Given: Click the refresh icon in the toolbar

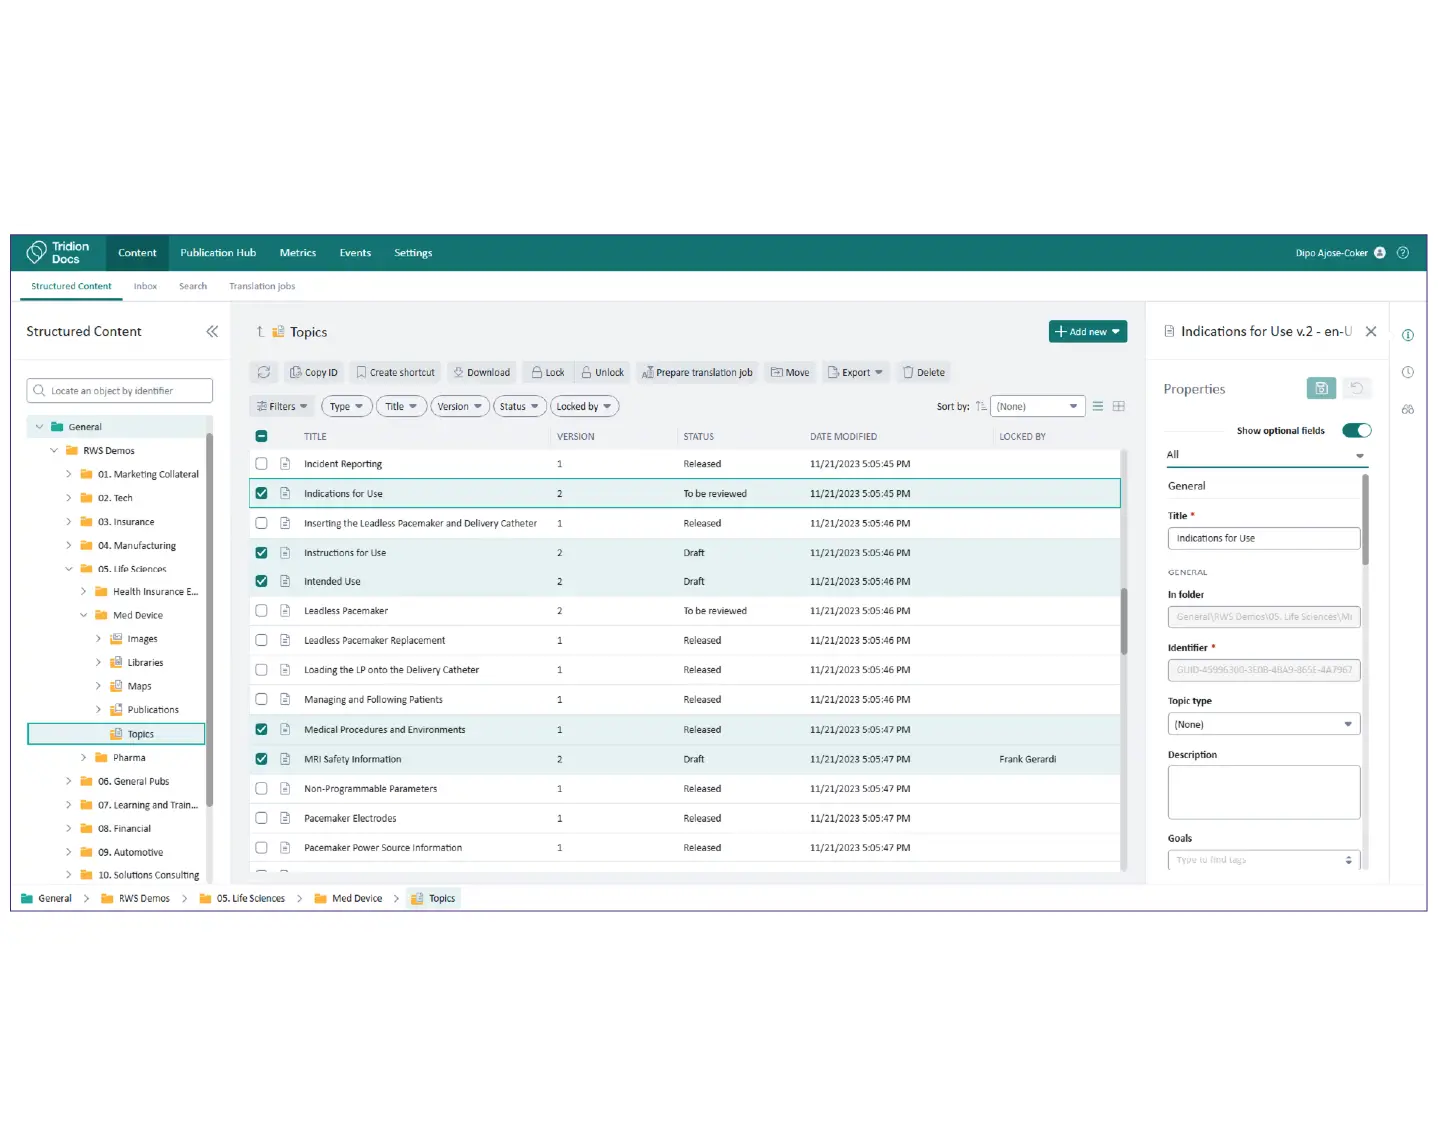Looking at the screenshot, I should point(264,372).
